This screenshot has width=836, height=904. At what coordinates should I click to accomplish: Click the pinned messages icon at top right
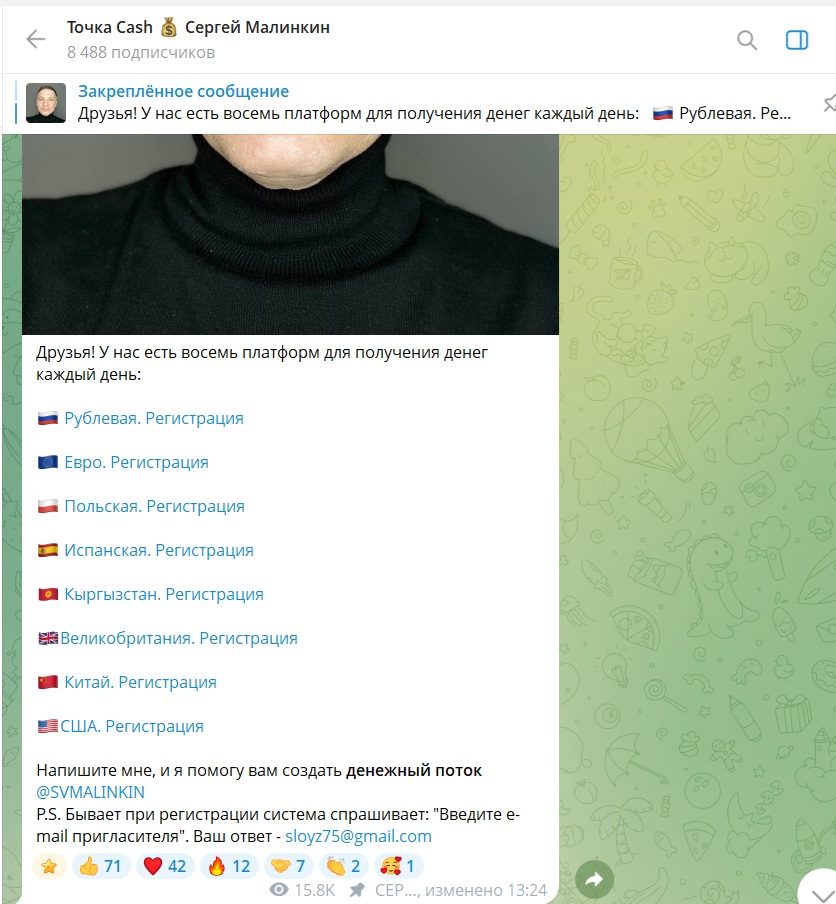pos(829,104)
